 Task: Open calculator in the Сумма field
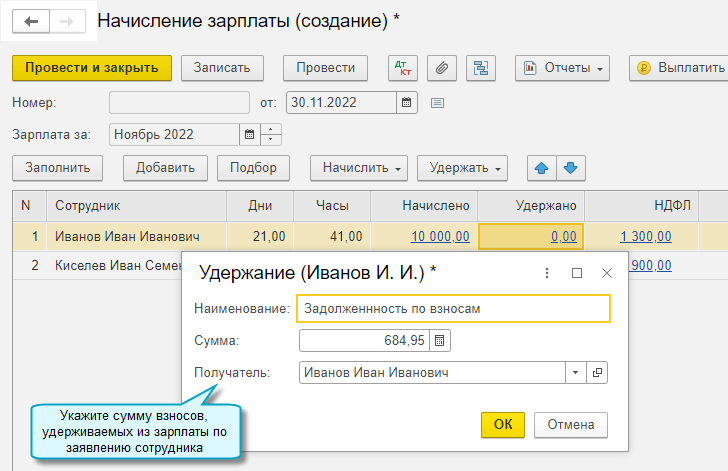[441, 341]
